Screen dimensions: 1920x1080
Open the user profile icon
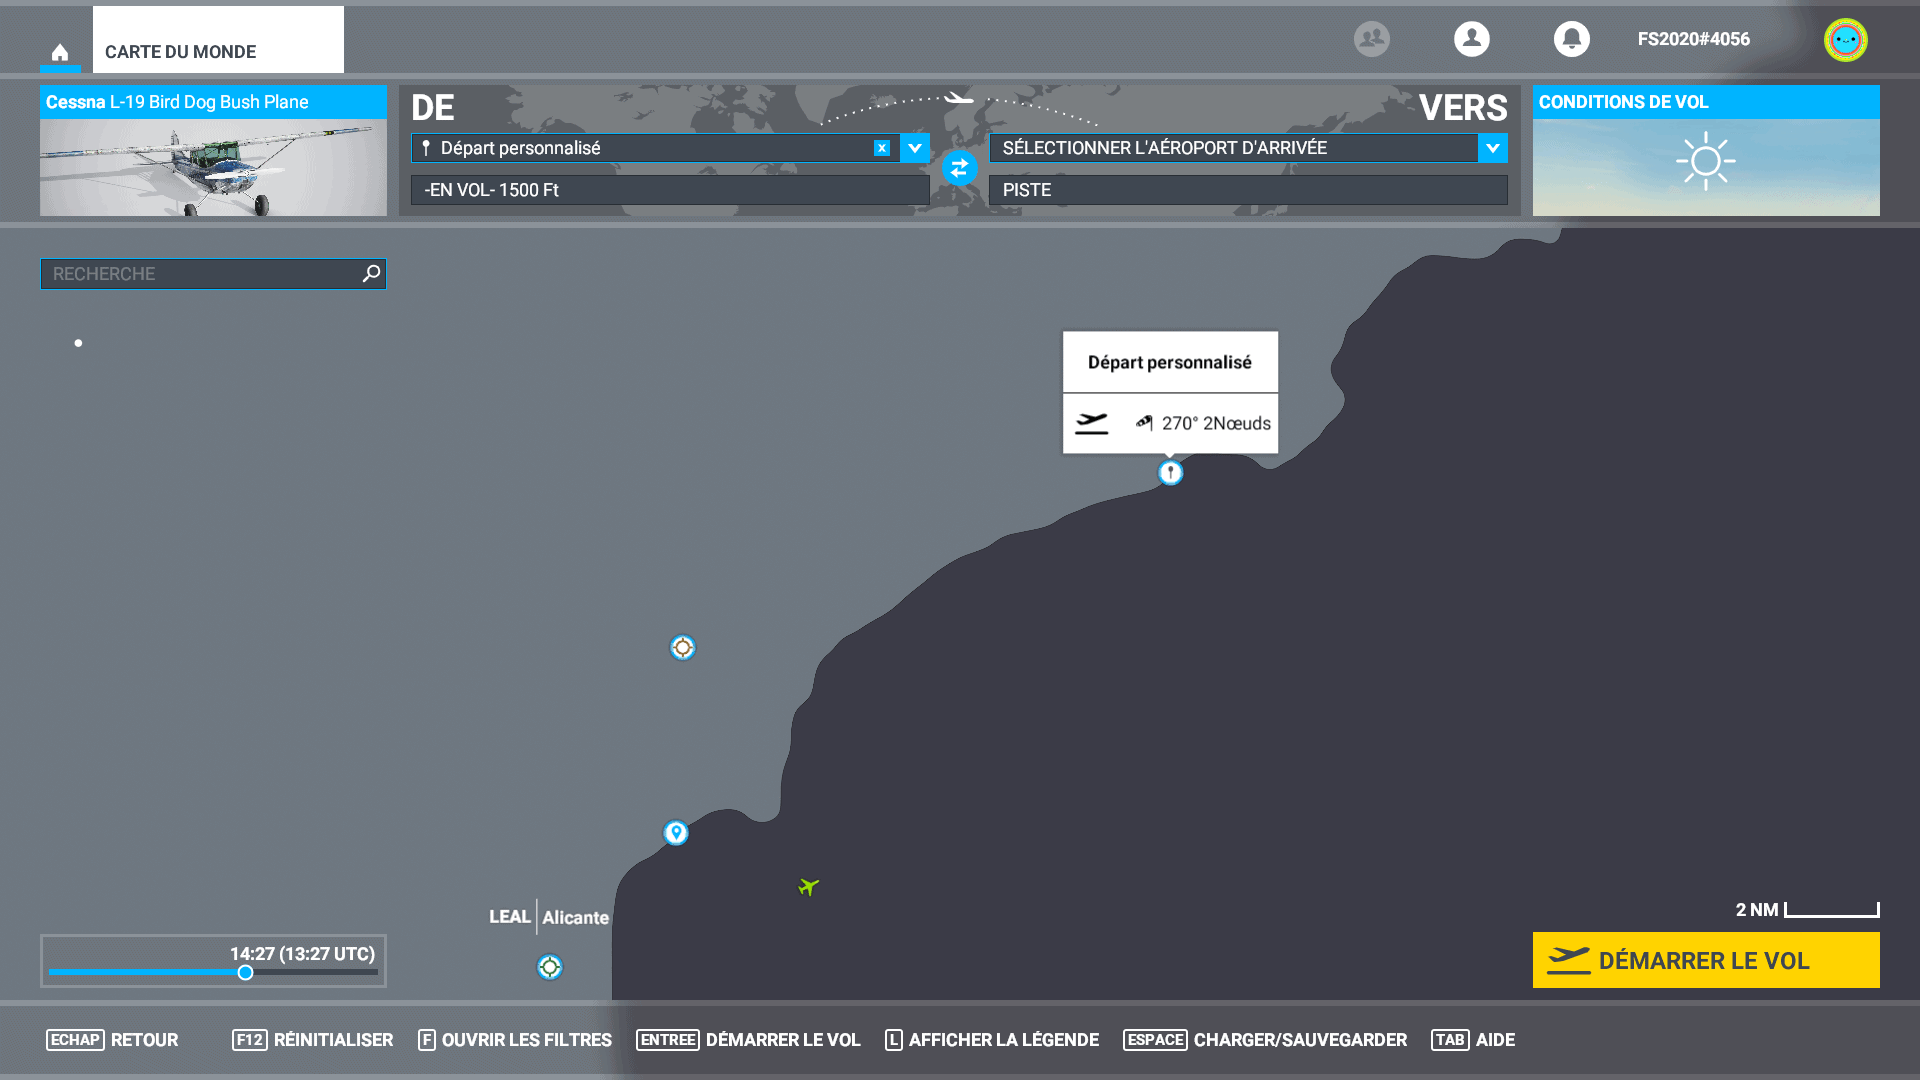1471,39
